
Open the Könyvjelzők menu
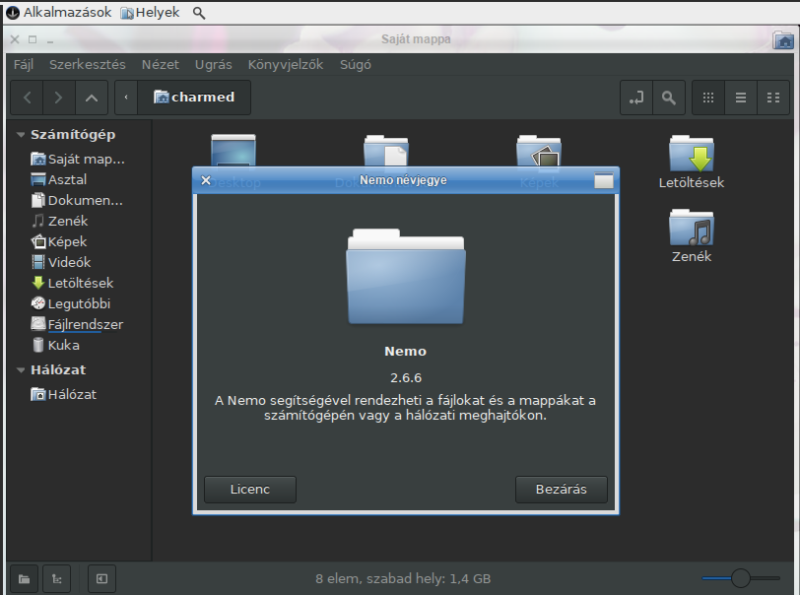[285, 65]
